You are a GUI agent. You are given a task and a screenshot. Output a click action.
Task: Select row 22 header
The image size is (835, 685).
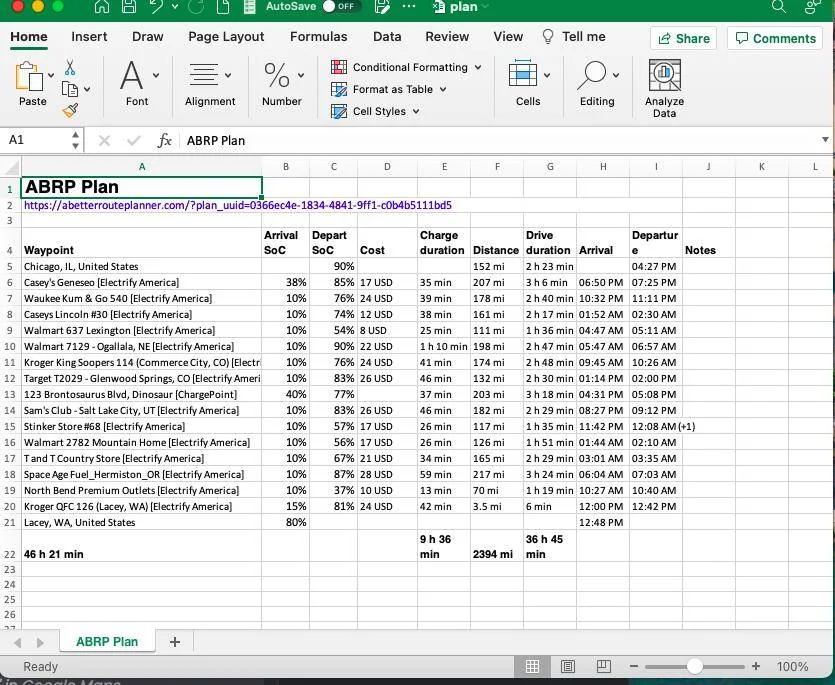coord(10,546)
